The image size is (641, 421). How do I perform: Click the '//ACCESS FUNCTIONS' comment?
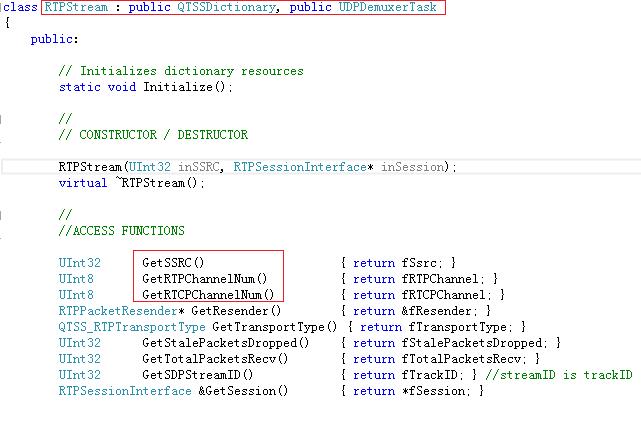[x=122, y=231]
